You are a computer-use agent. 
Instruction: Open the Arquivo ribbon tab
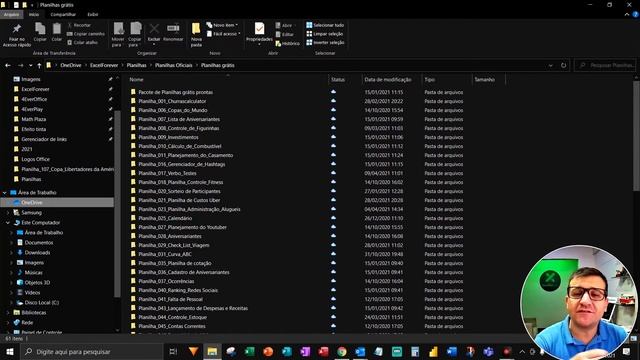pyautogui.click(x=11, y=14)
